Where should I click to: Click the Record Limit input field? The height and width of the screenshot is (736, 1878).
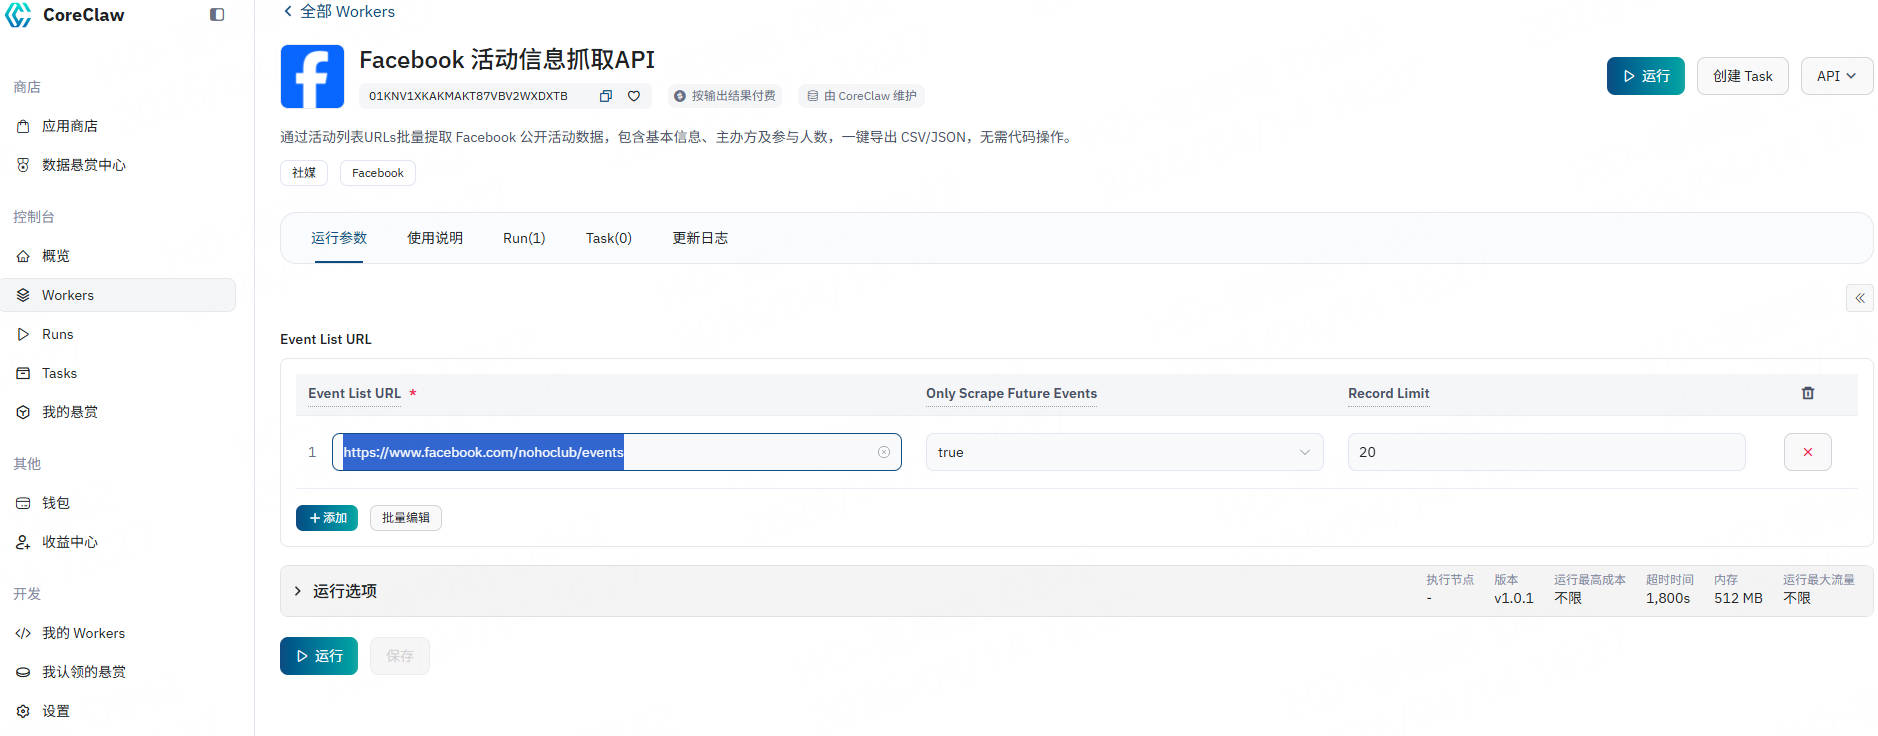click(1545, 452)
